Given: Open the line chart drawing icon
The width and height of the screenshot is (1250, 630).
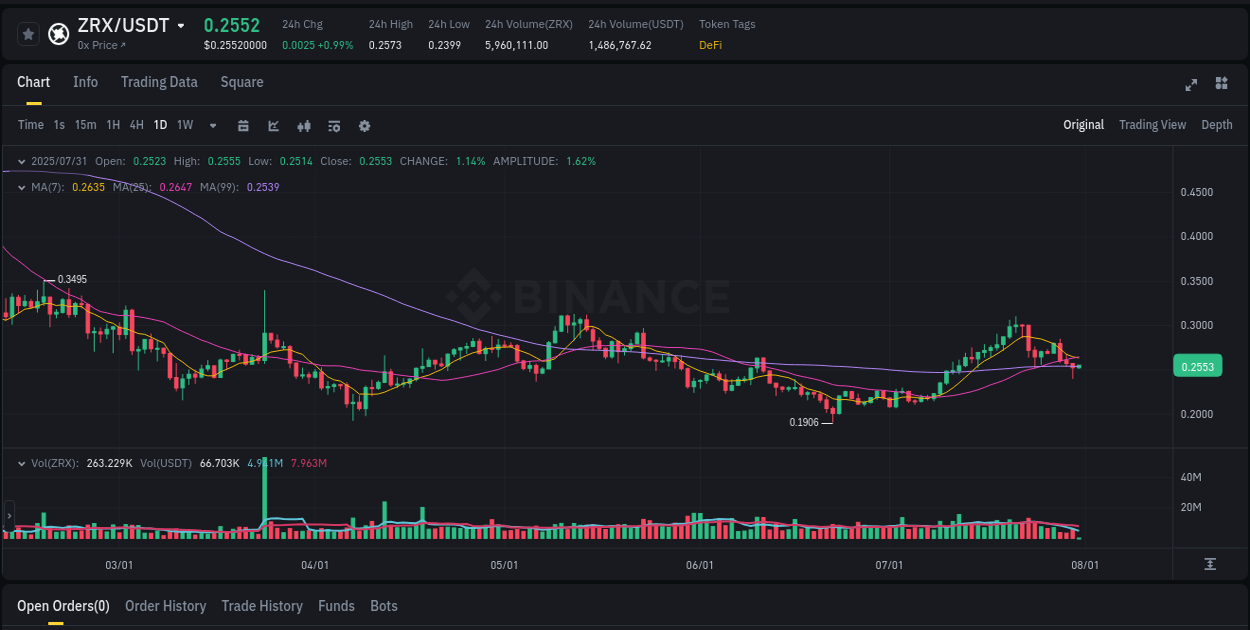Looking at the screenshot, I should 273,126.
